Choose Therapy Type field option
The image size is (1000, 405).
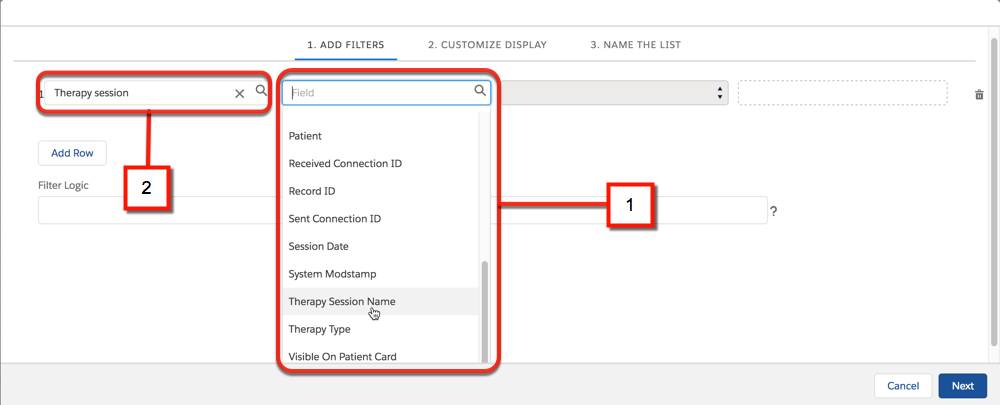point(380,329)
